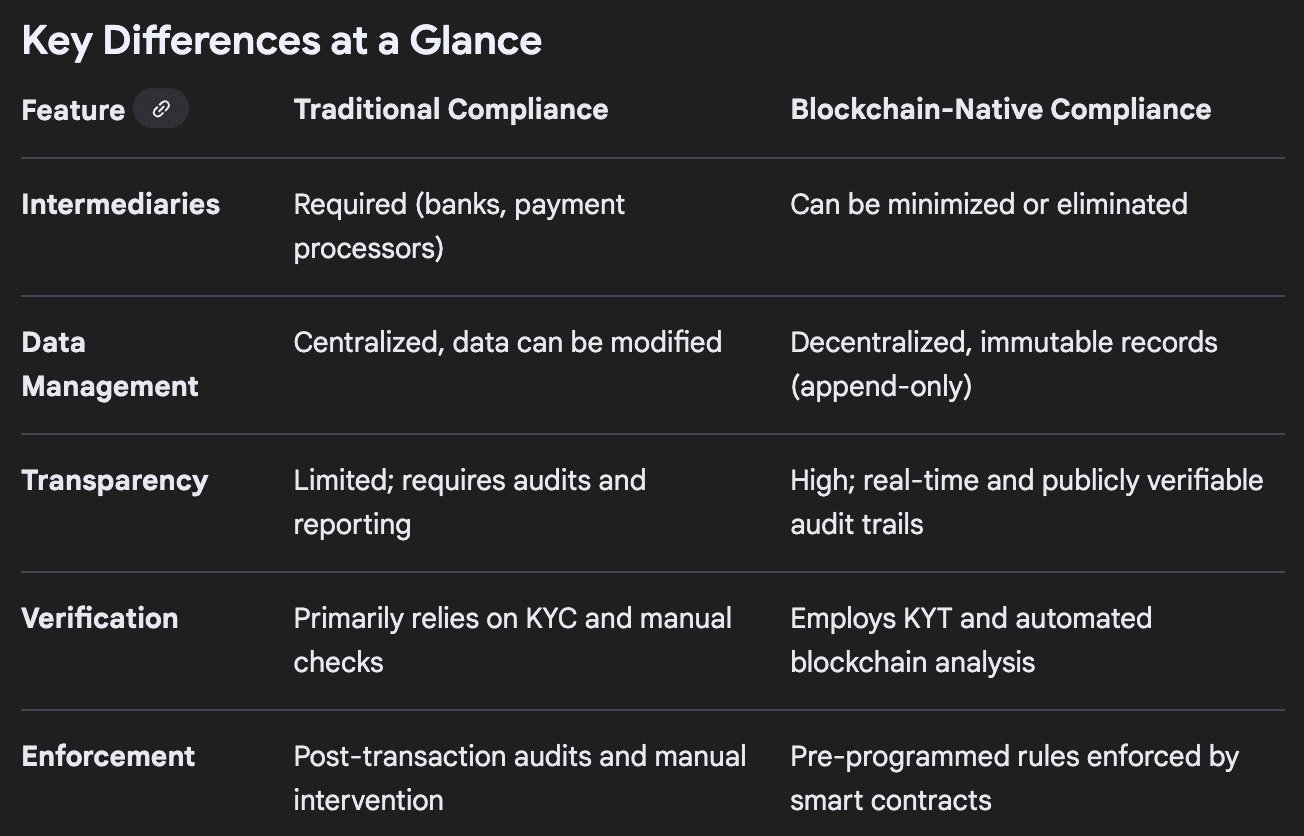The height and width of the screenshot is (836, 1304).
Task: Select the Centralized, data can be modified cell
Action: click(507, 342)
